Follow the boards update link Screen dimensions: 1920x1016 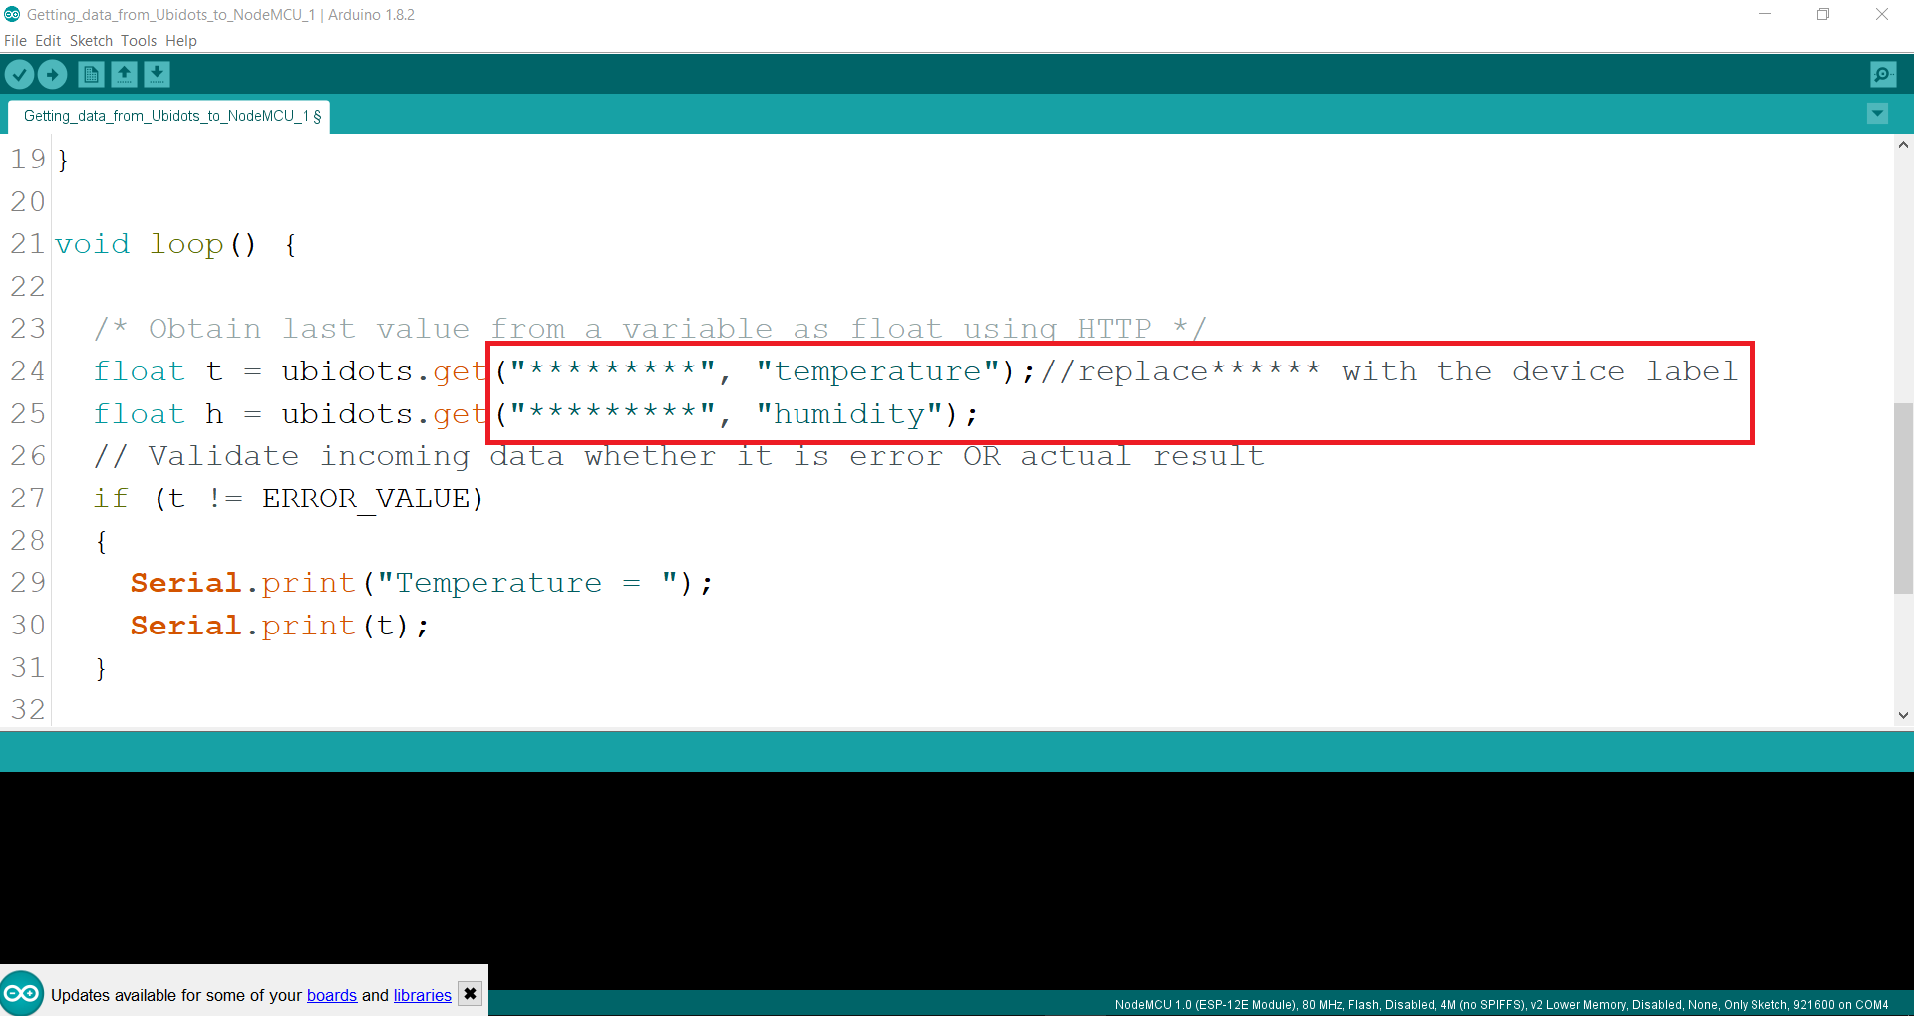[332, 995]
